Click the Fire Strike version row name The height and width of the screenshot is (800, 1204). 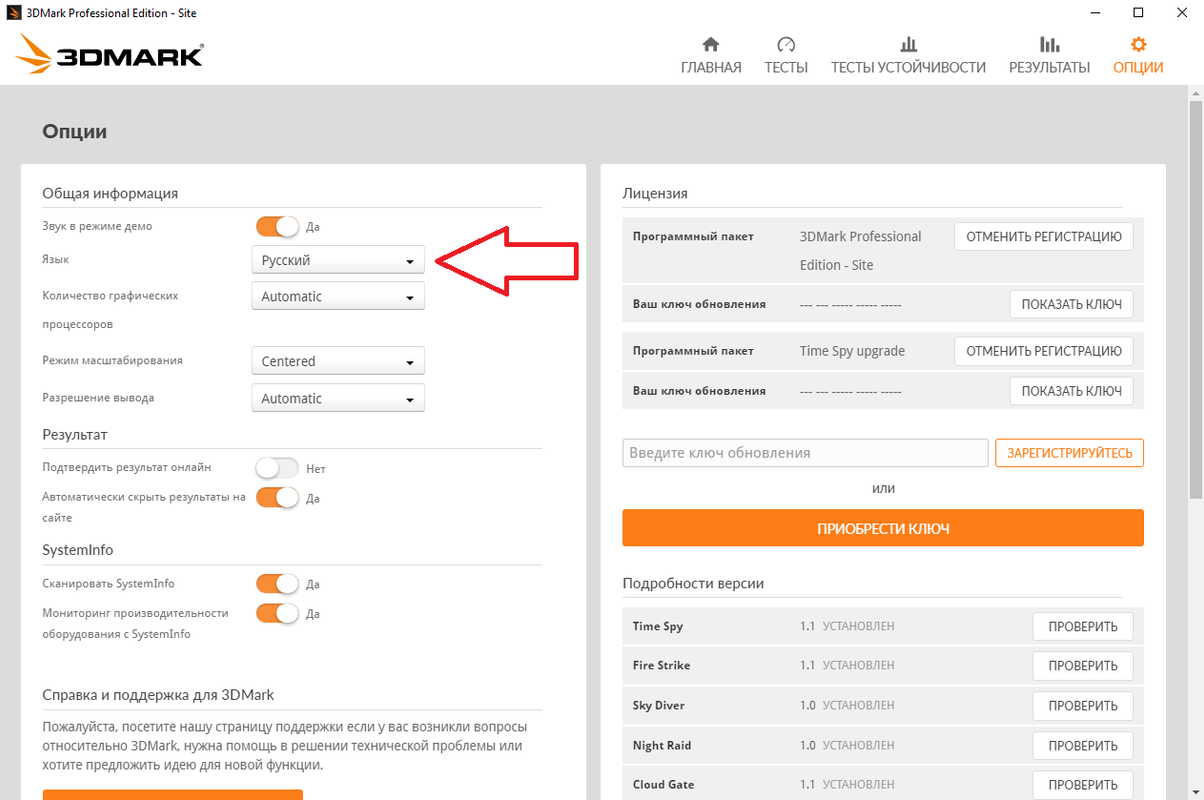point(661,665)
